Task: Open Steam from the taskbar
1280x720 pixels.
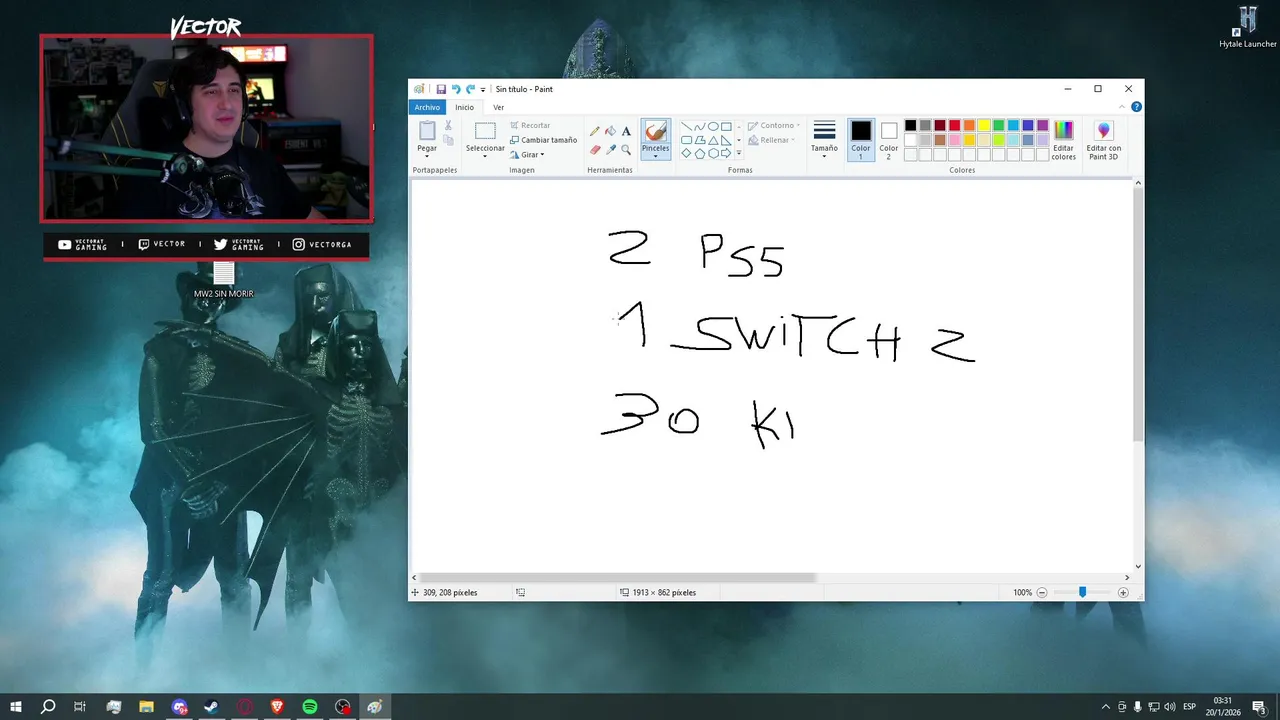Action: click(x=212, y=707)
